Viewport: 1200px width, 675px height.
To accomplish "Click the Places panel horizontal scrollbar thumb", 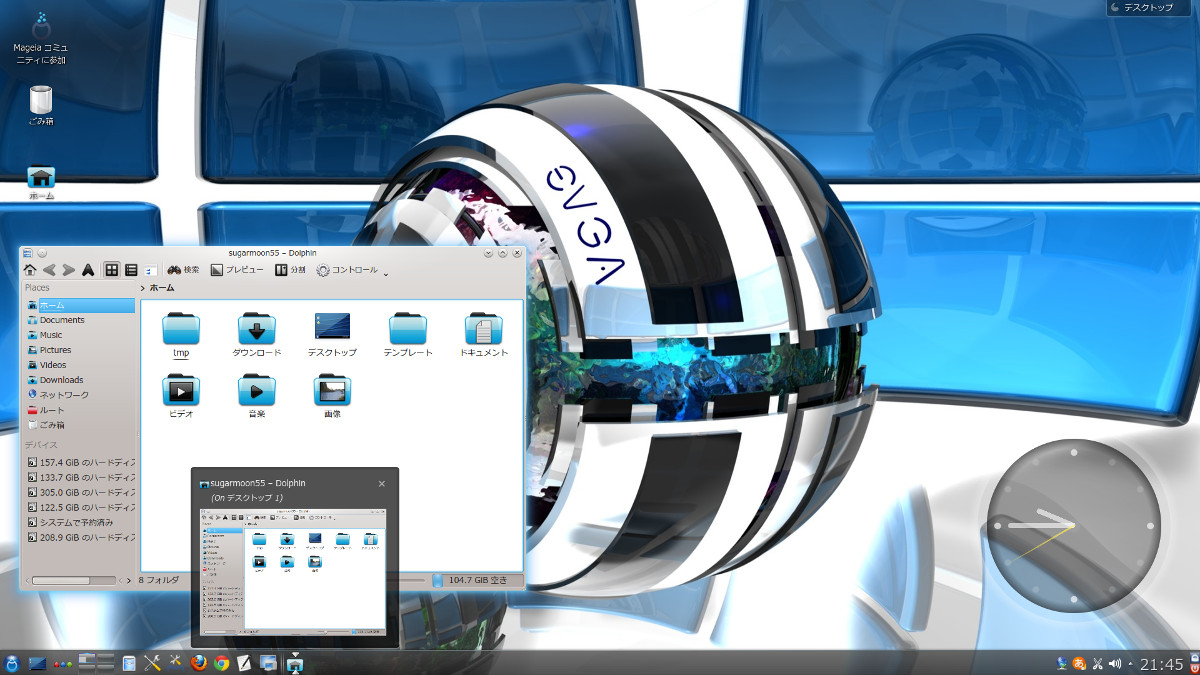I will [x=60, y=580].
